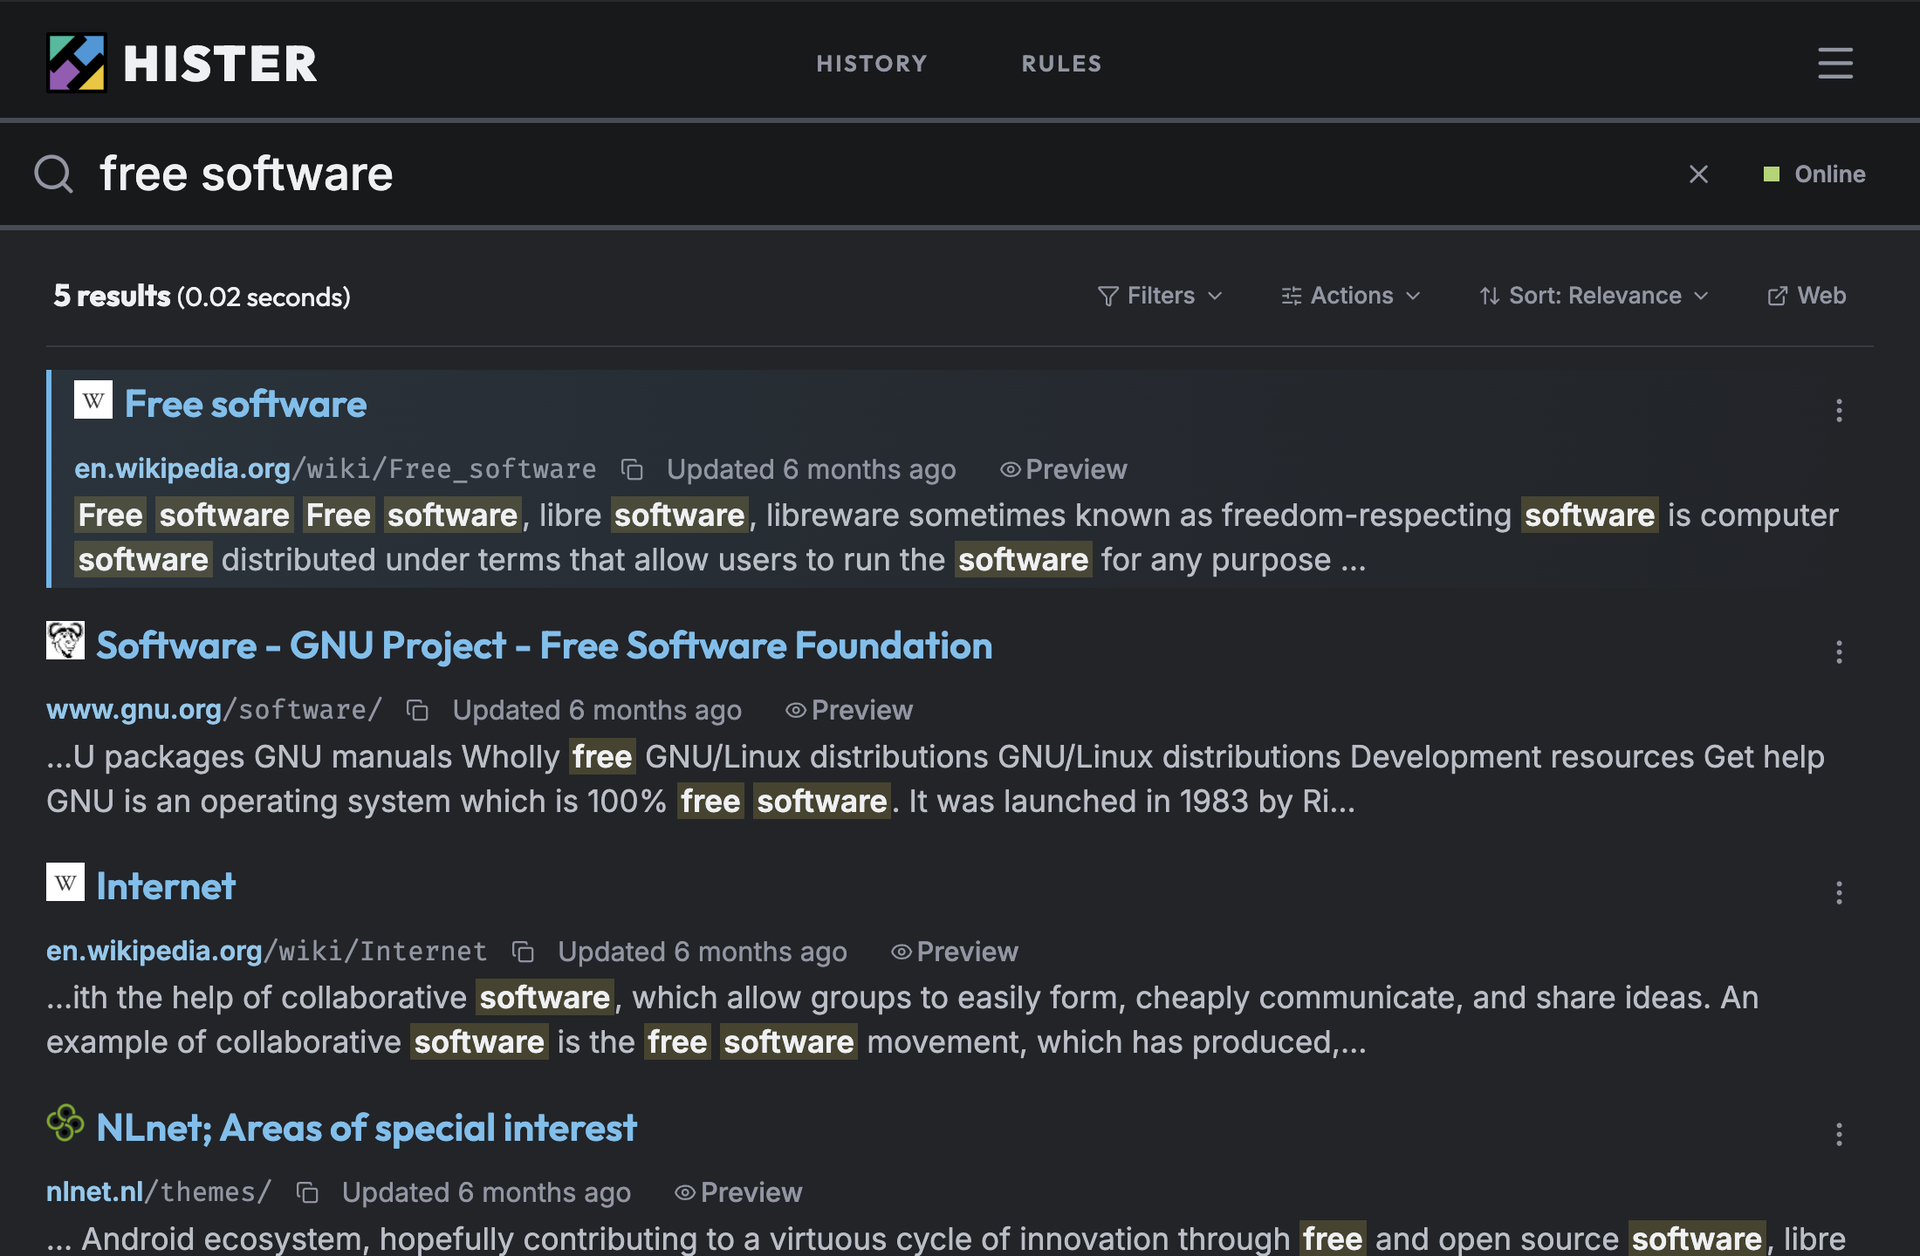Click the NLnet favicon icon
The image size is (1920, 1256).
tap(65, 1123)
